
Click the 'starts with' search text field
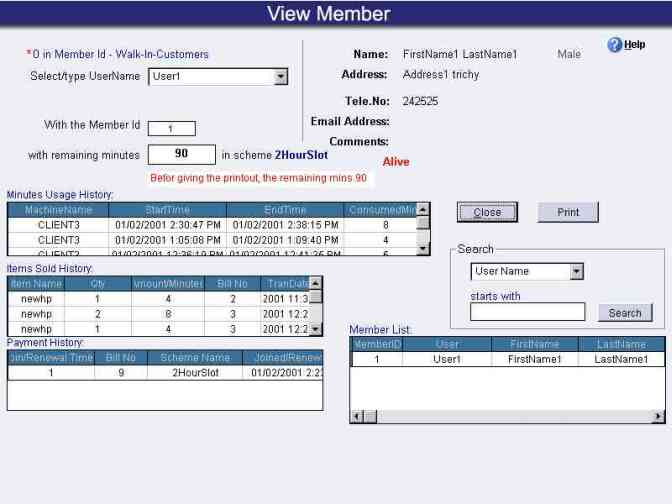click(x=527, y=313)
